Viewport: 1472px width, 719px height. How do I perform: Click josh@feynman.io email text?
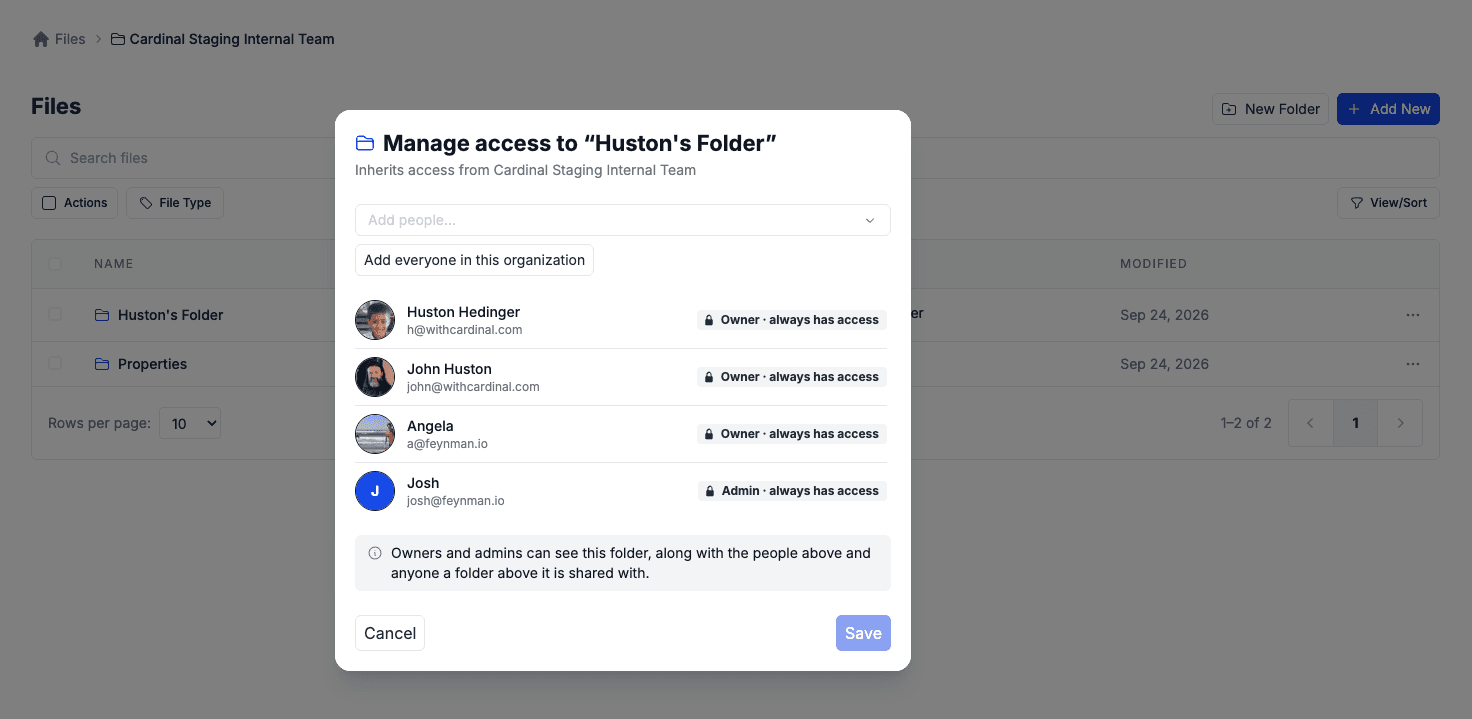(455, 500)
